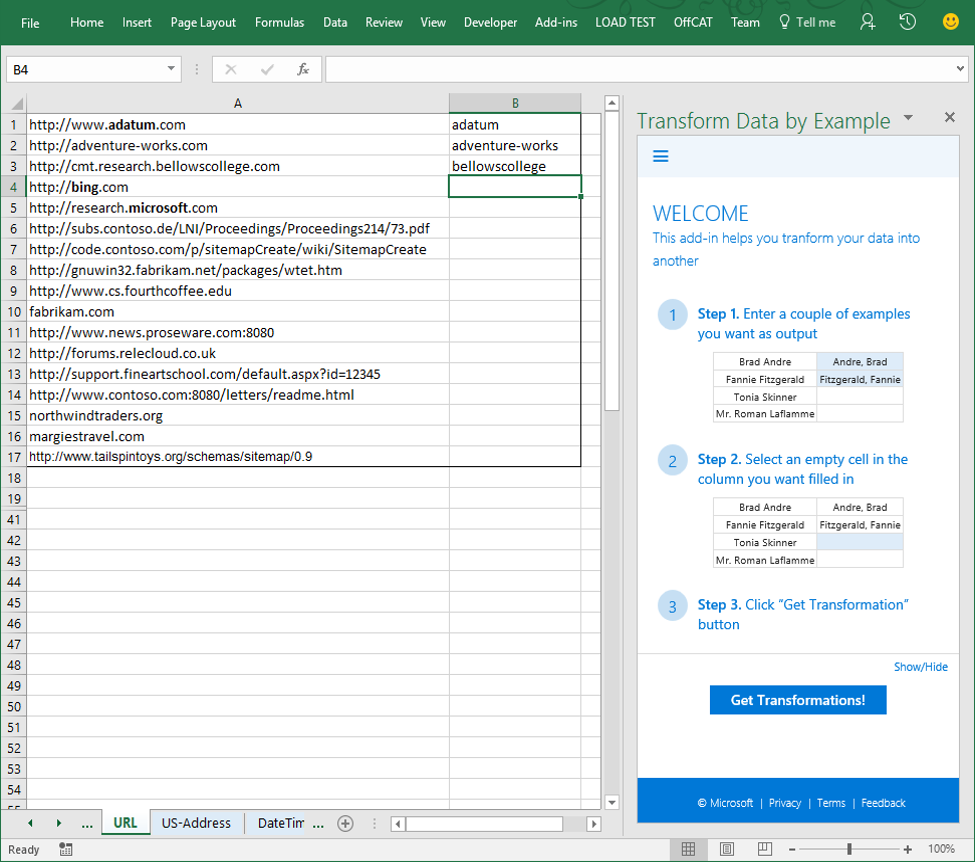975x862 pixels.
Task: Add a new sheet with plus icon
Action: (x=345, y=823)
